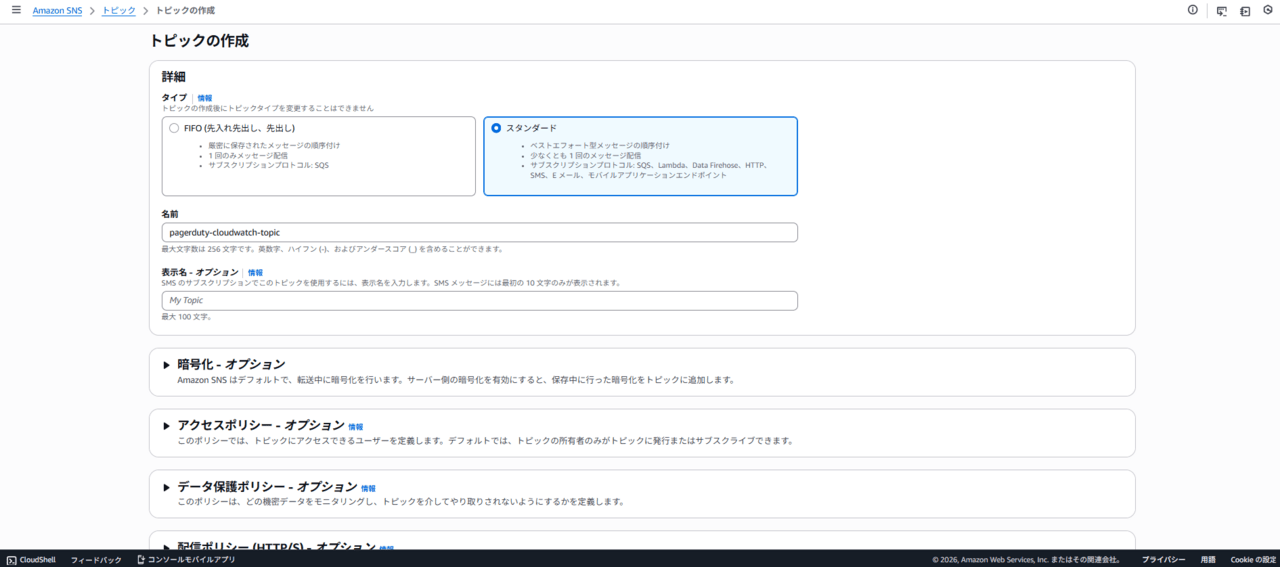Click the 名前 field with pagerduty-cloudwatch-topic
The width and height of the screenshot is (1280, 567).
(x=479, y=232)
